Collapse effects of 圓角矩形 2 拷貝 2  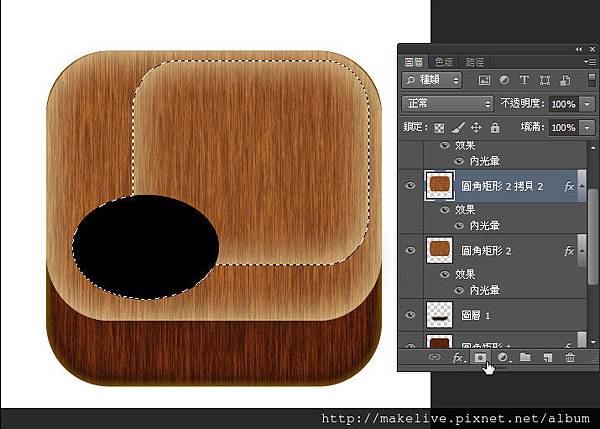coord(582,186)
